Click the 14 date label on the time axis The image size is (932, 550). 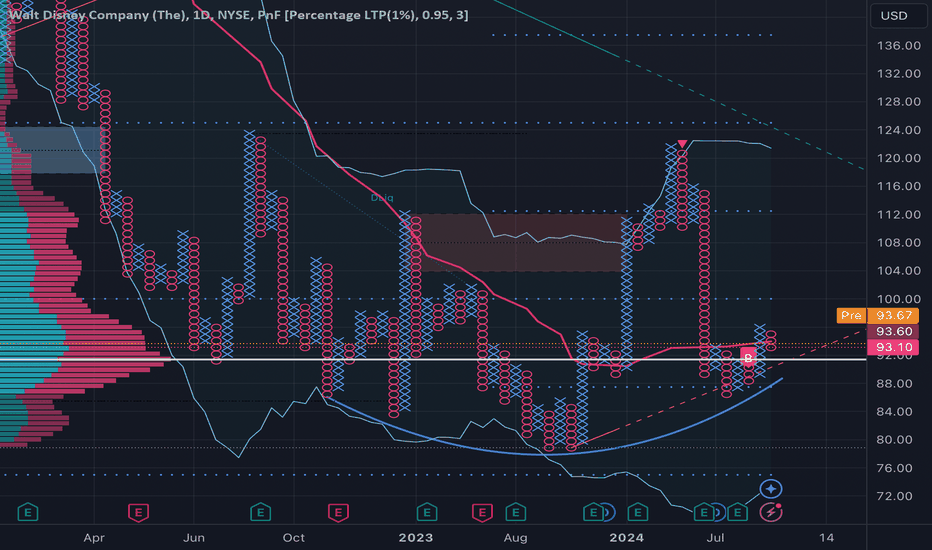(826, 538)
